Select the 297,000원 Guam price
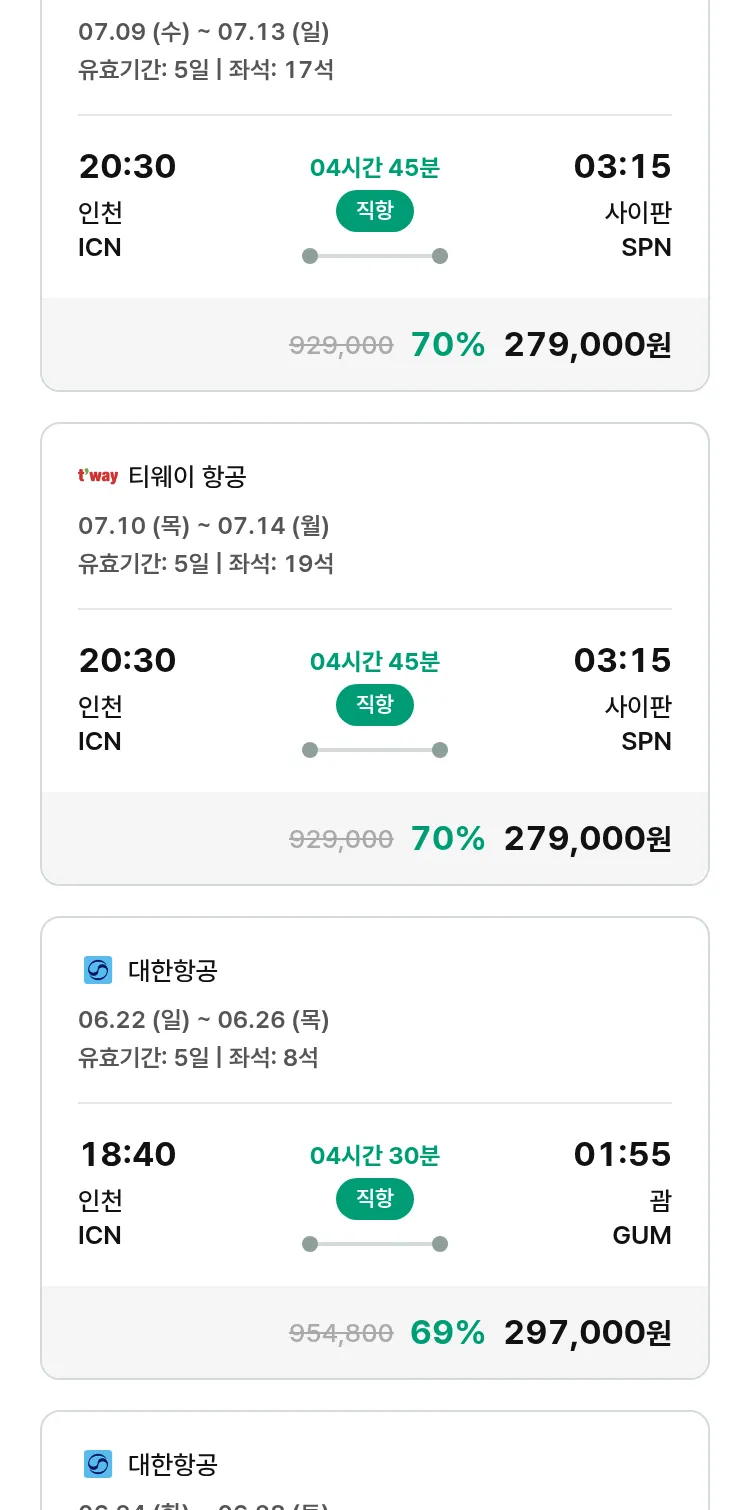 tap(588, 1332)
